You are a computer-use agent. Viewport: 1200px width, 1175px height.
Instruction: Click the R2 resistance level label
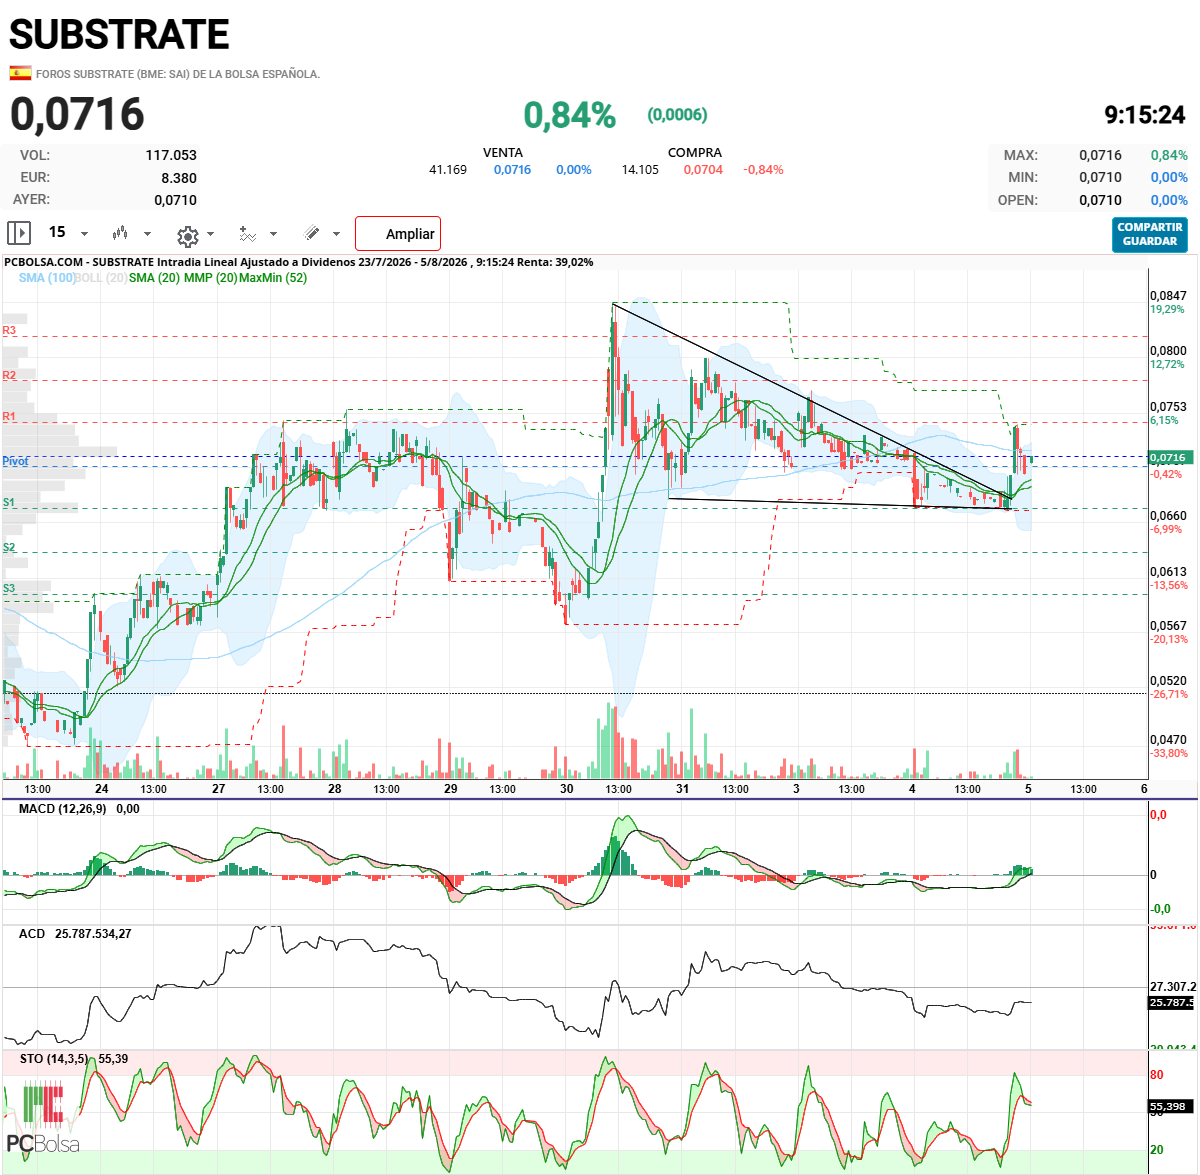point(9,375)
